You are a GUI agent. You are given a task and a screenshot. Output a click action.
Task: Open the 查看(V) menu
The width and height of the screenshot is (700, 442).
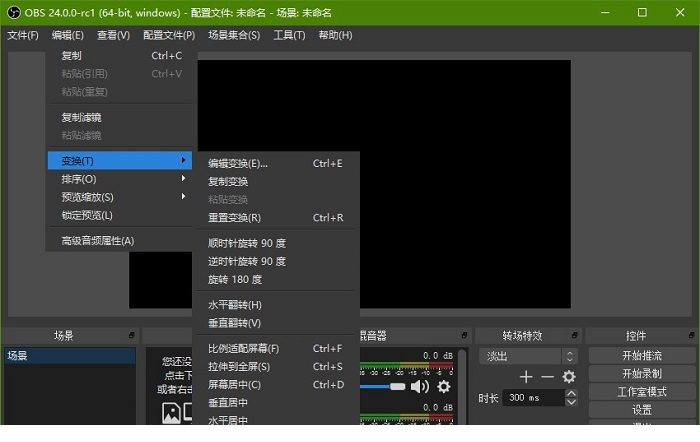(113, 35)
